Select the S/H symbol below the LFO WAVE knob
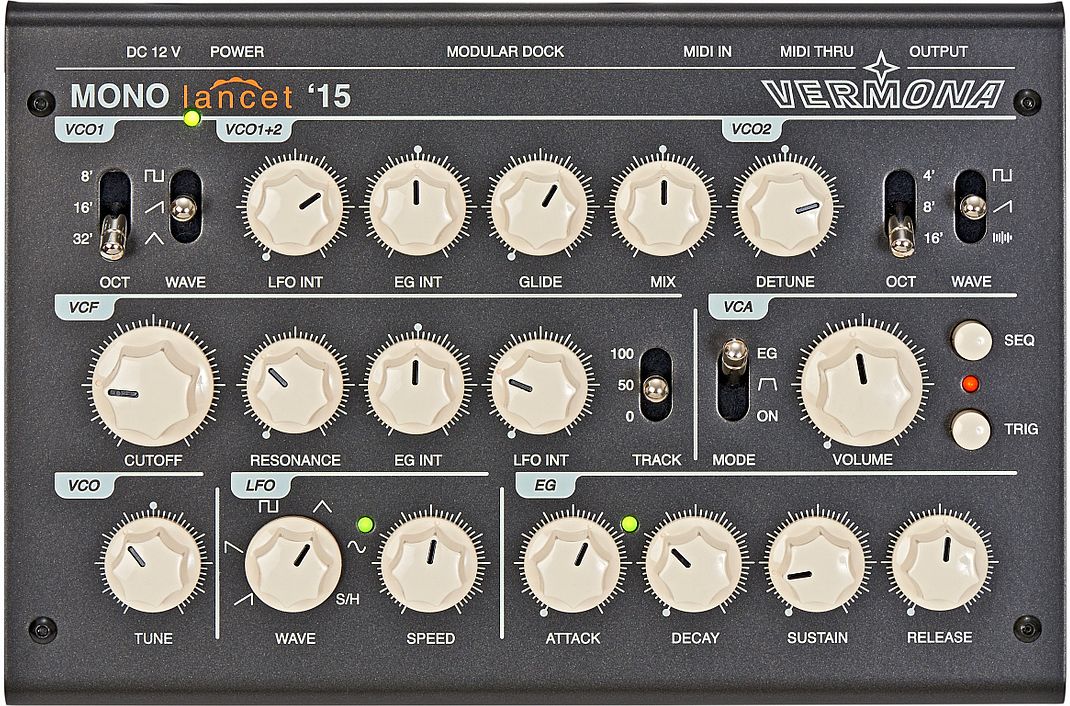Image resolution: width=1070 pixels, height=706 pixels. pos(348,598)
